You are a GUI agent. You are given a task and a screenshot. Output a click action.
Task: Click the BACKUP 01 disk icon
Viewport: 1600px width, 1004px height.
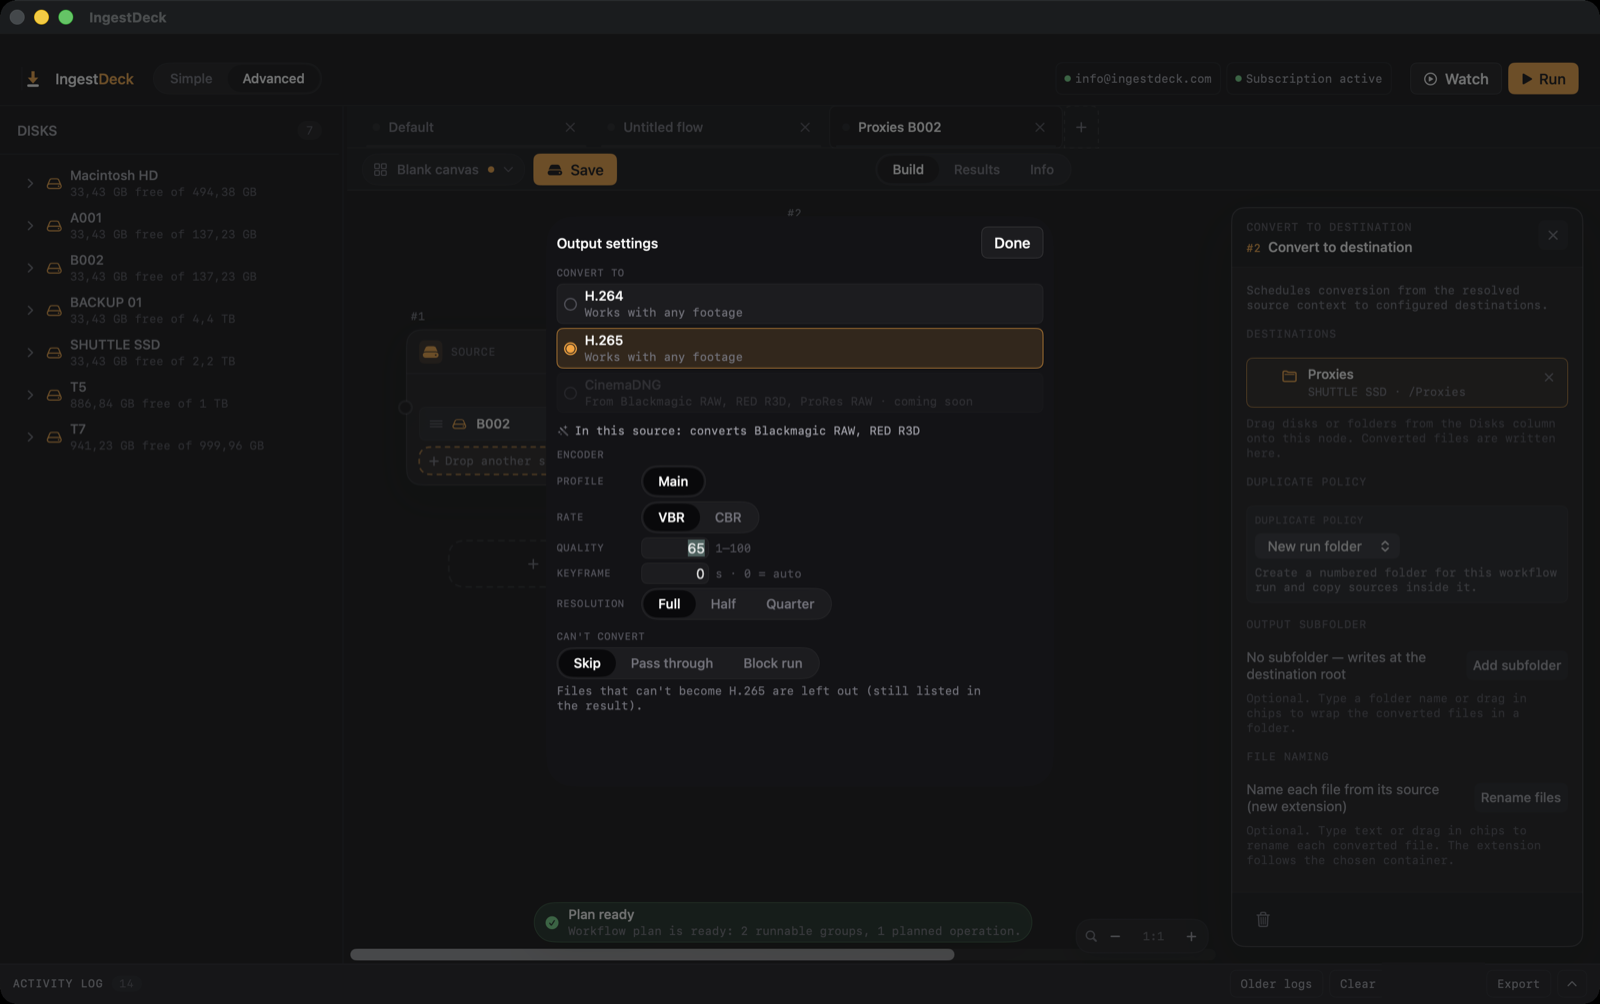pyautogui.click(x=54, y=311)
